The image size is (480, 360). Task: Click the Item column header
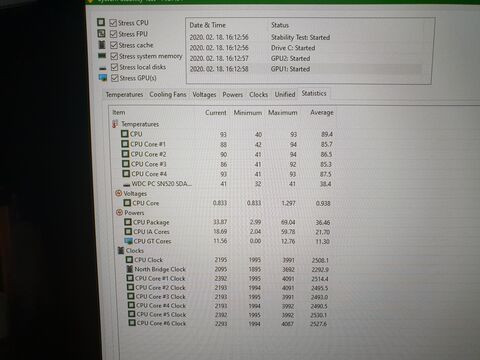(119, 113)
